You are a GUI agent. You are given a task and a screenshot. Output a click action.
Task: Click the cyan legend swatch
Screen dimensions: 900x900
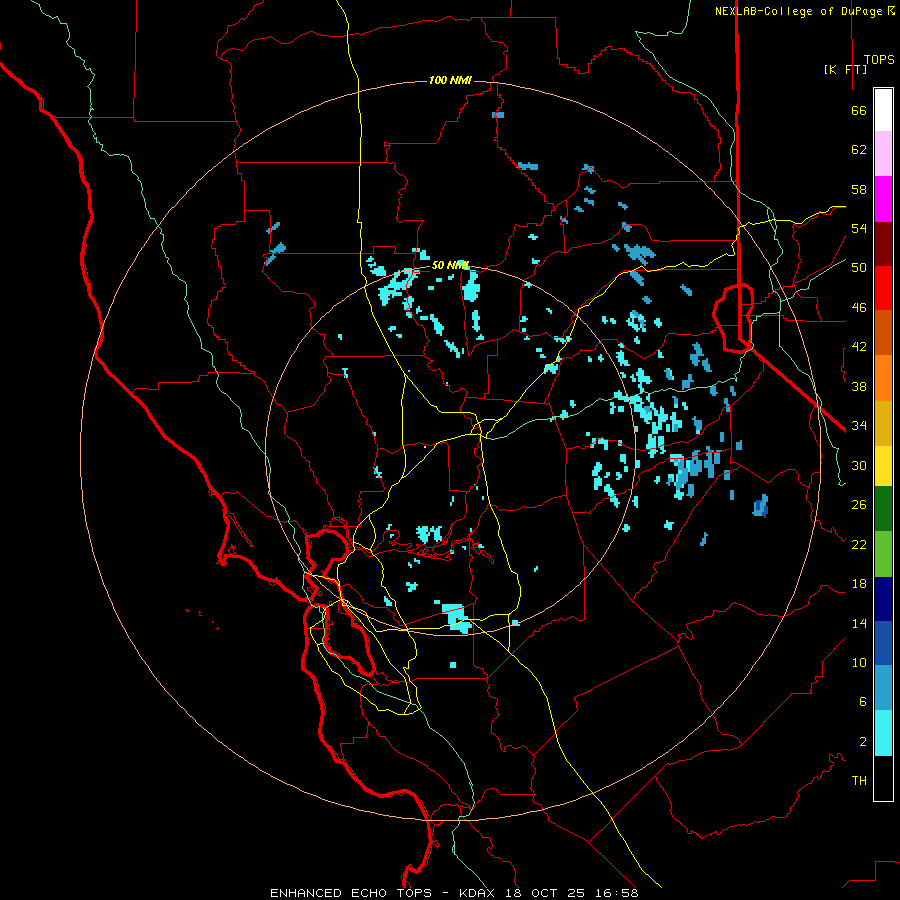(883, 733)
